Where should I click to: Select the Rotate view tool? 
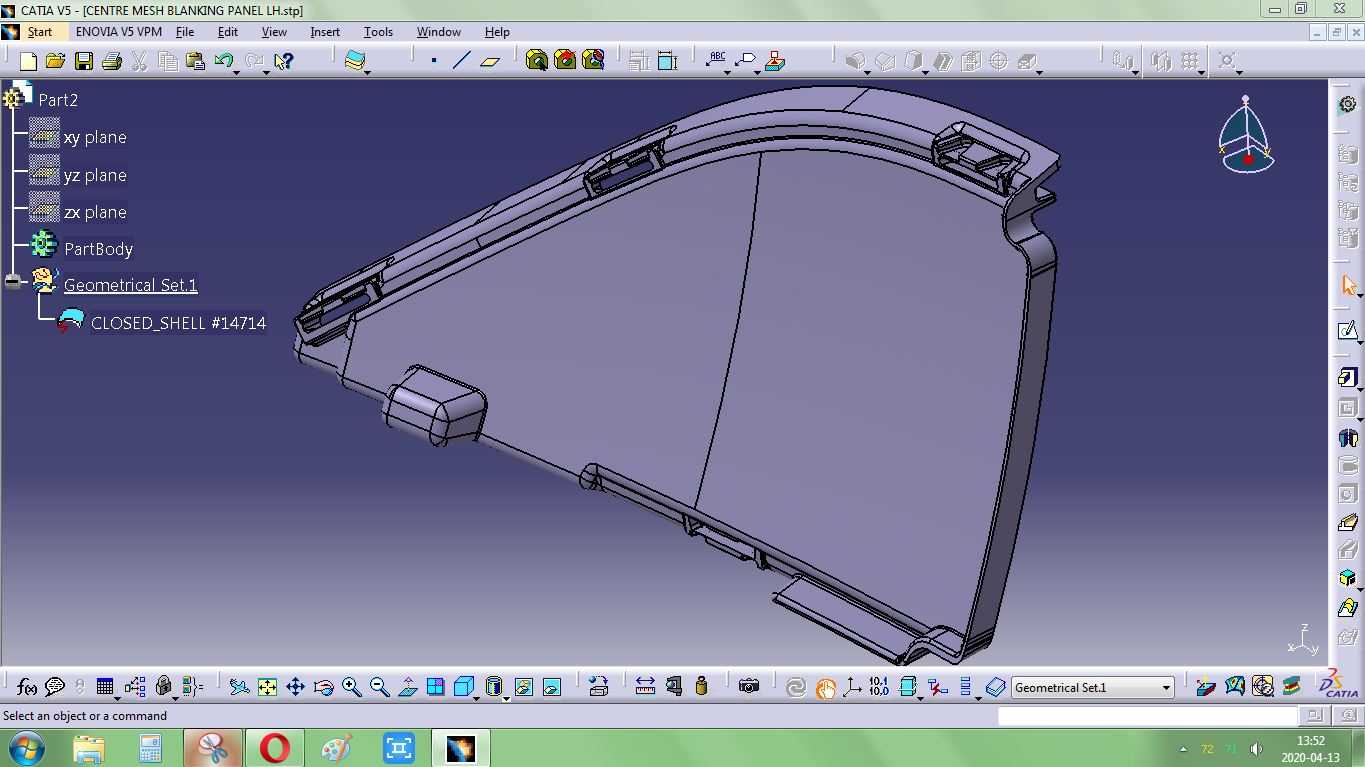(x=323, y=687)
